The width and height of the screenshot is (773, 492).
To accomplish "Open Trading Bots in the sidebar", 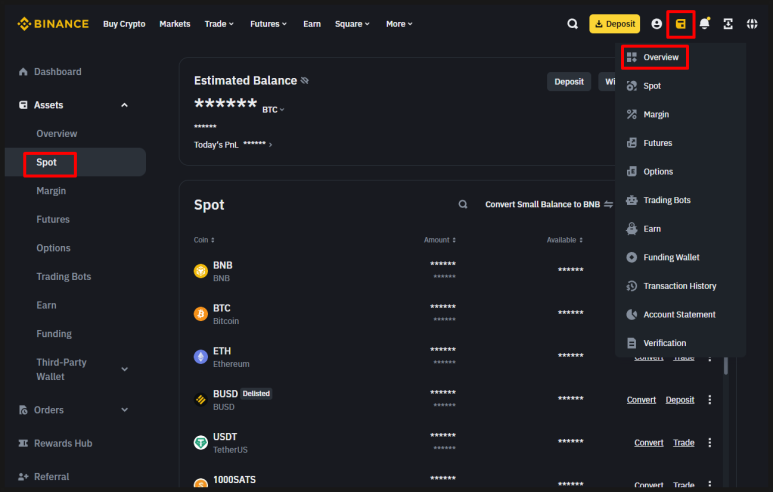I will (x=64, y=277).
